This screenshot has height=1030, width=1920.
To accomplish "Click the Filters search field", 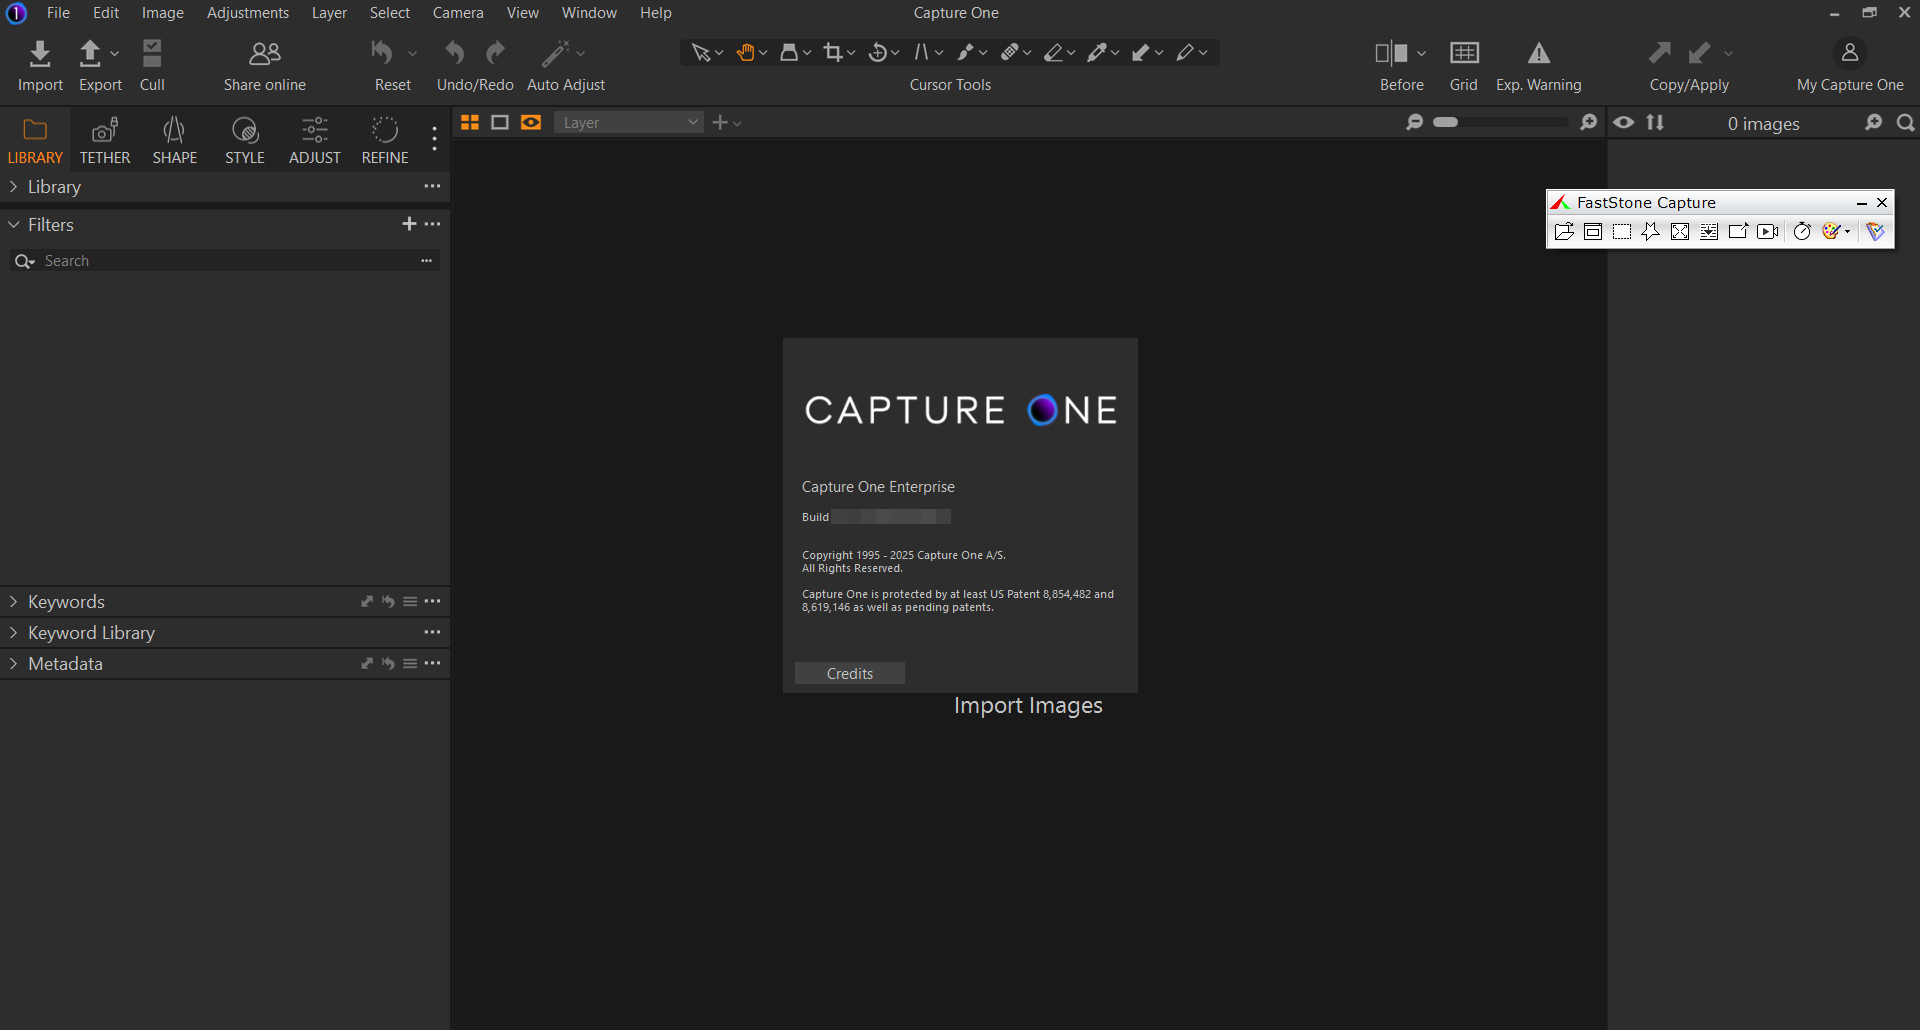I will click(x=225, y=261).
